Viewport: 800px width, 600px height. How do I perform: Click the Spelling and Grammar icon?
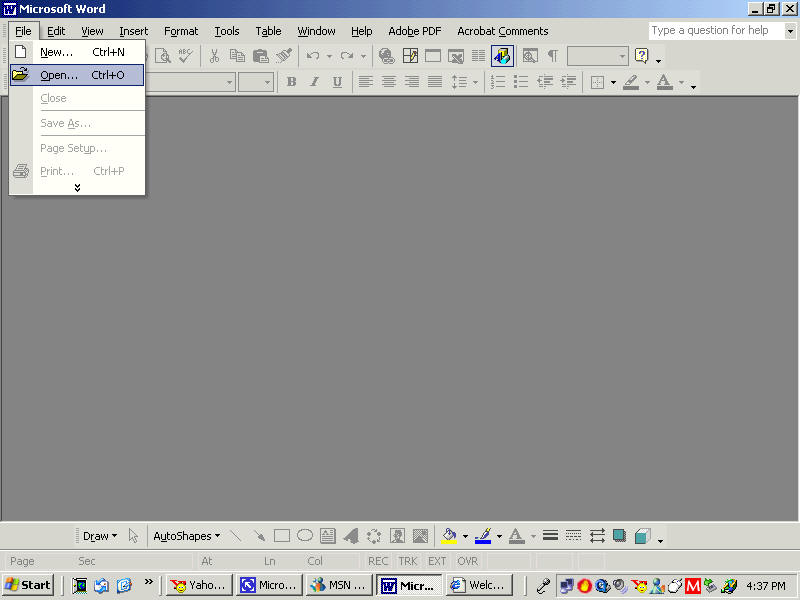pos(185,56)
